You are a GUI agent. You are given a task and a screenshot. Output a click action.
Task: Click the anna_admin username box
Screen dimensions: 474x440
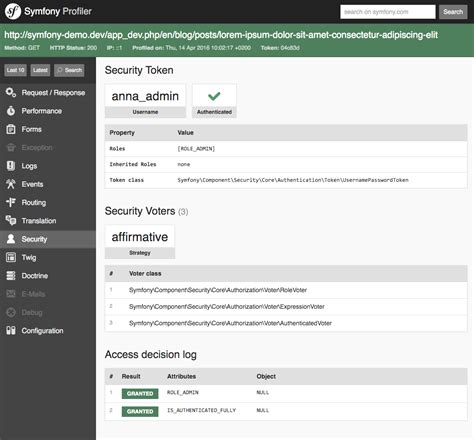click(x=145, y=101)
